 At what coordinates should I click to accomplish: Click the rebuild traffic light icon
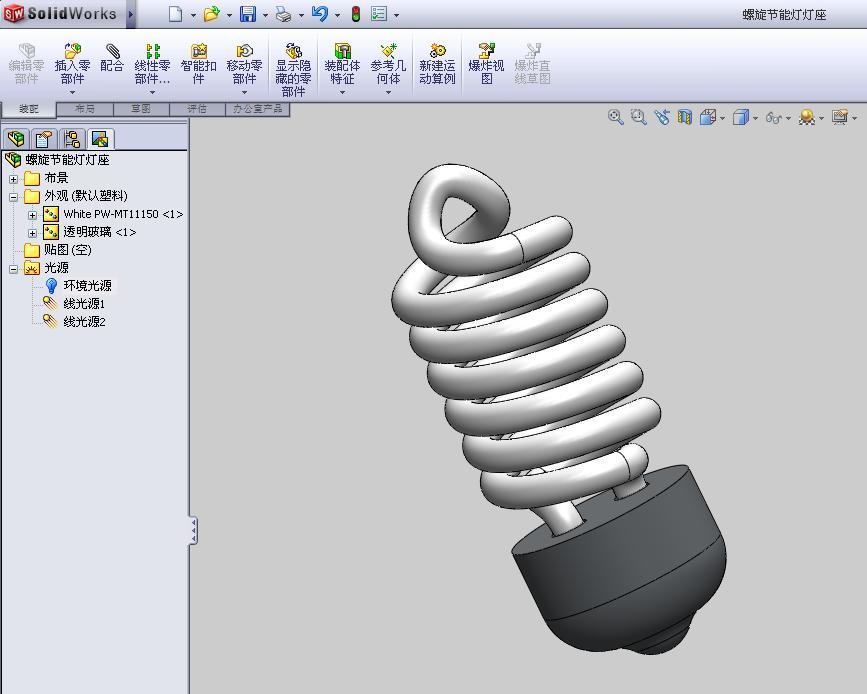click(356, 14)
